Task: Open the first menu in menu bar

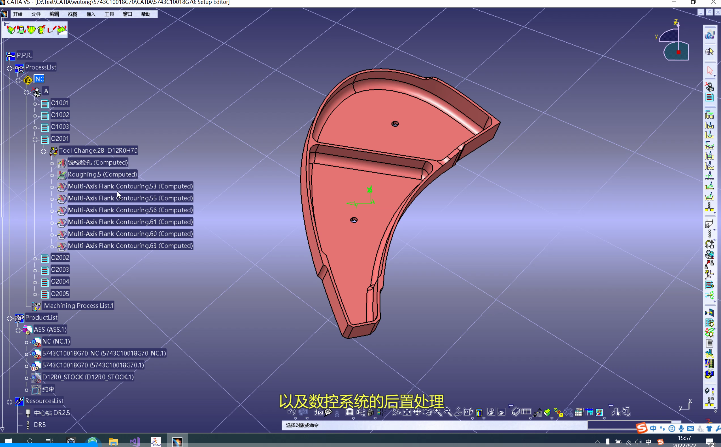Action: tap(18, 15)
